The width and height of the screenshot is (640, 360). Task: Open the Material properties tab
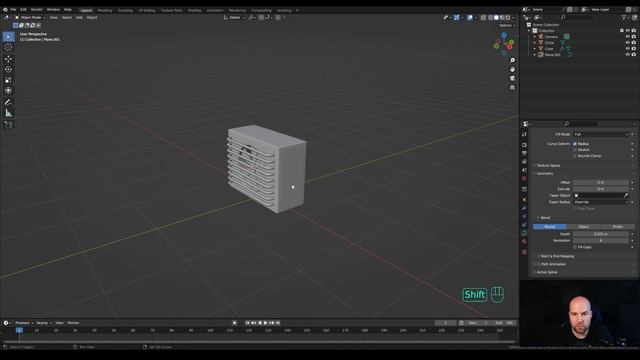tap(524, 242)
